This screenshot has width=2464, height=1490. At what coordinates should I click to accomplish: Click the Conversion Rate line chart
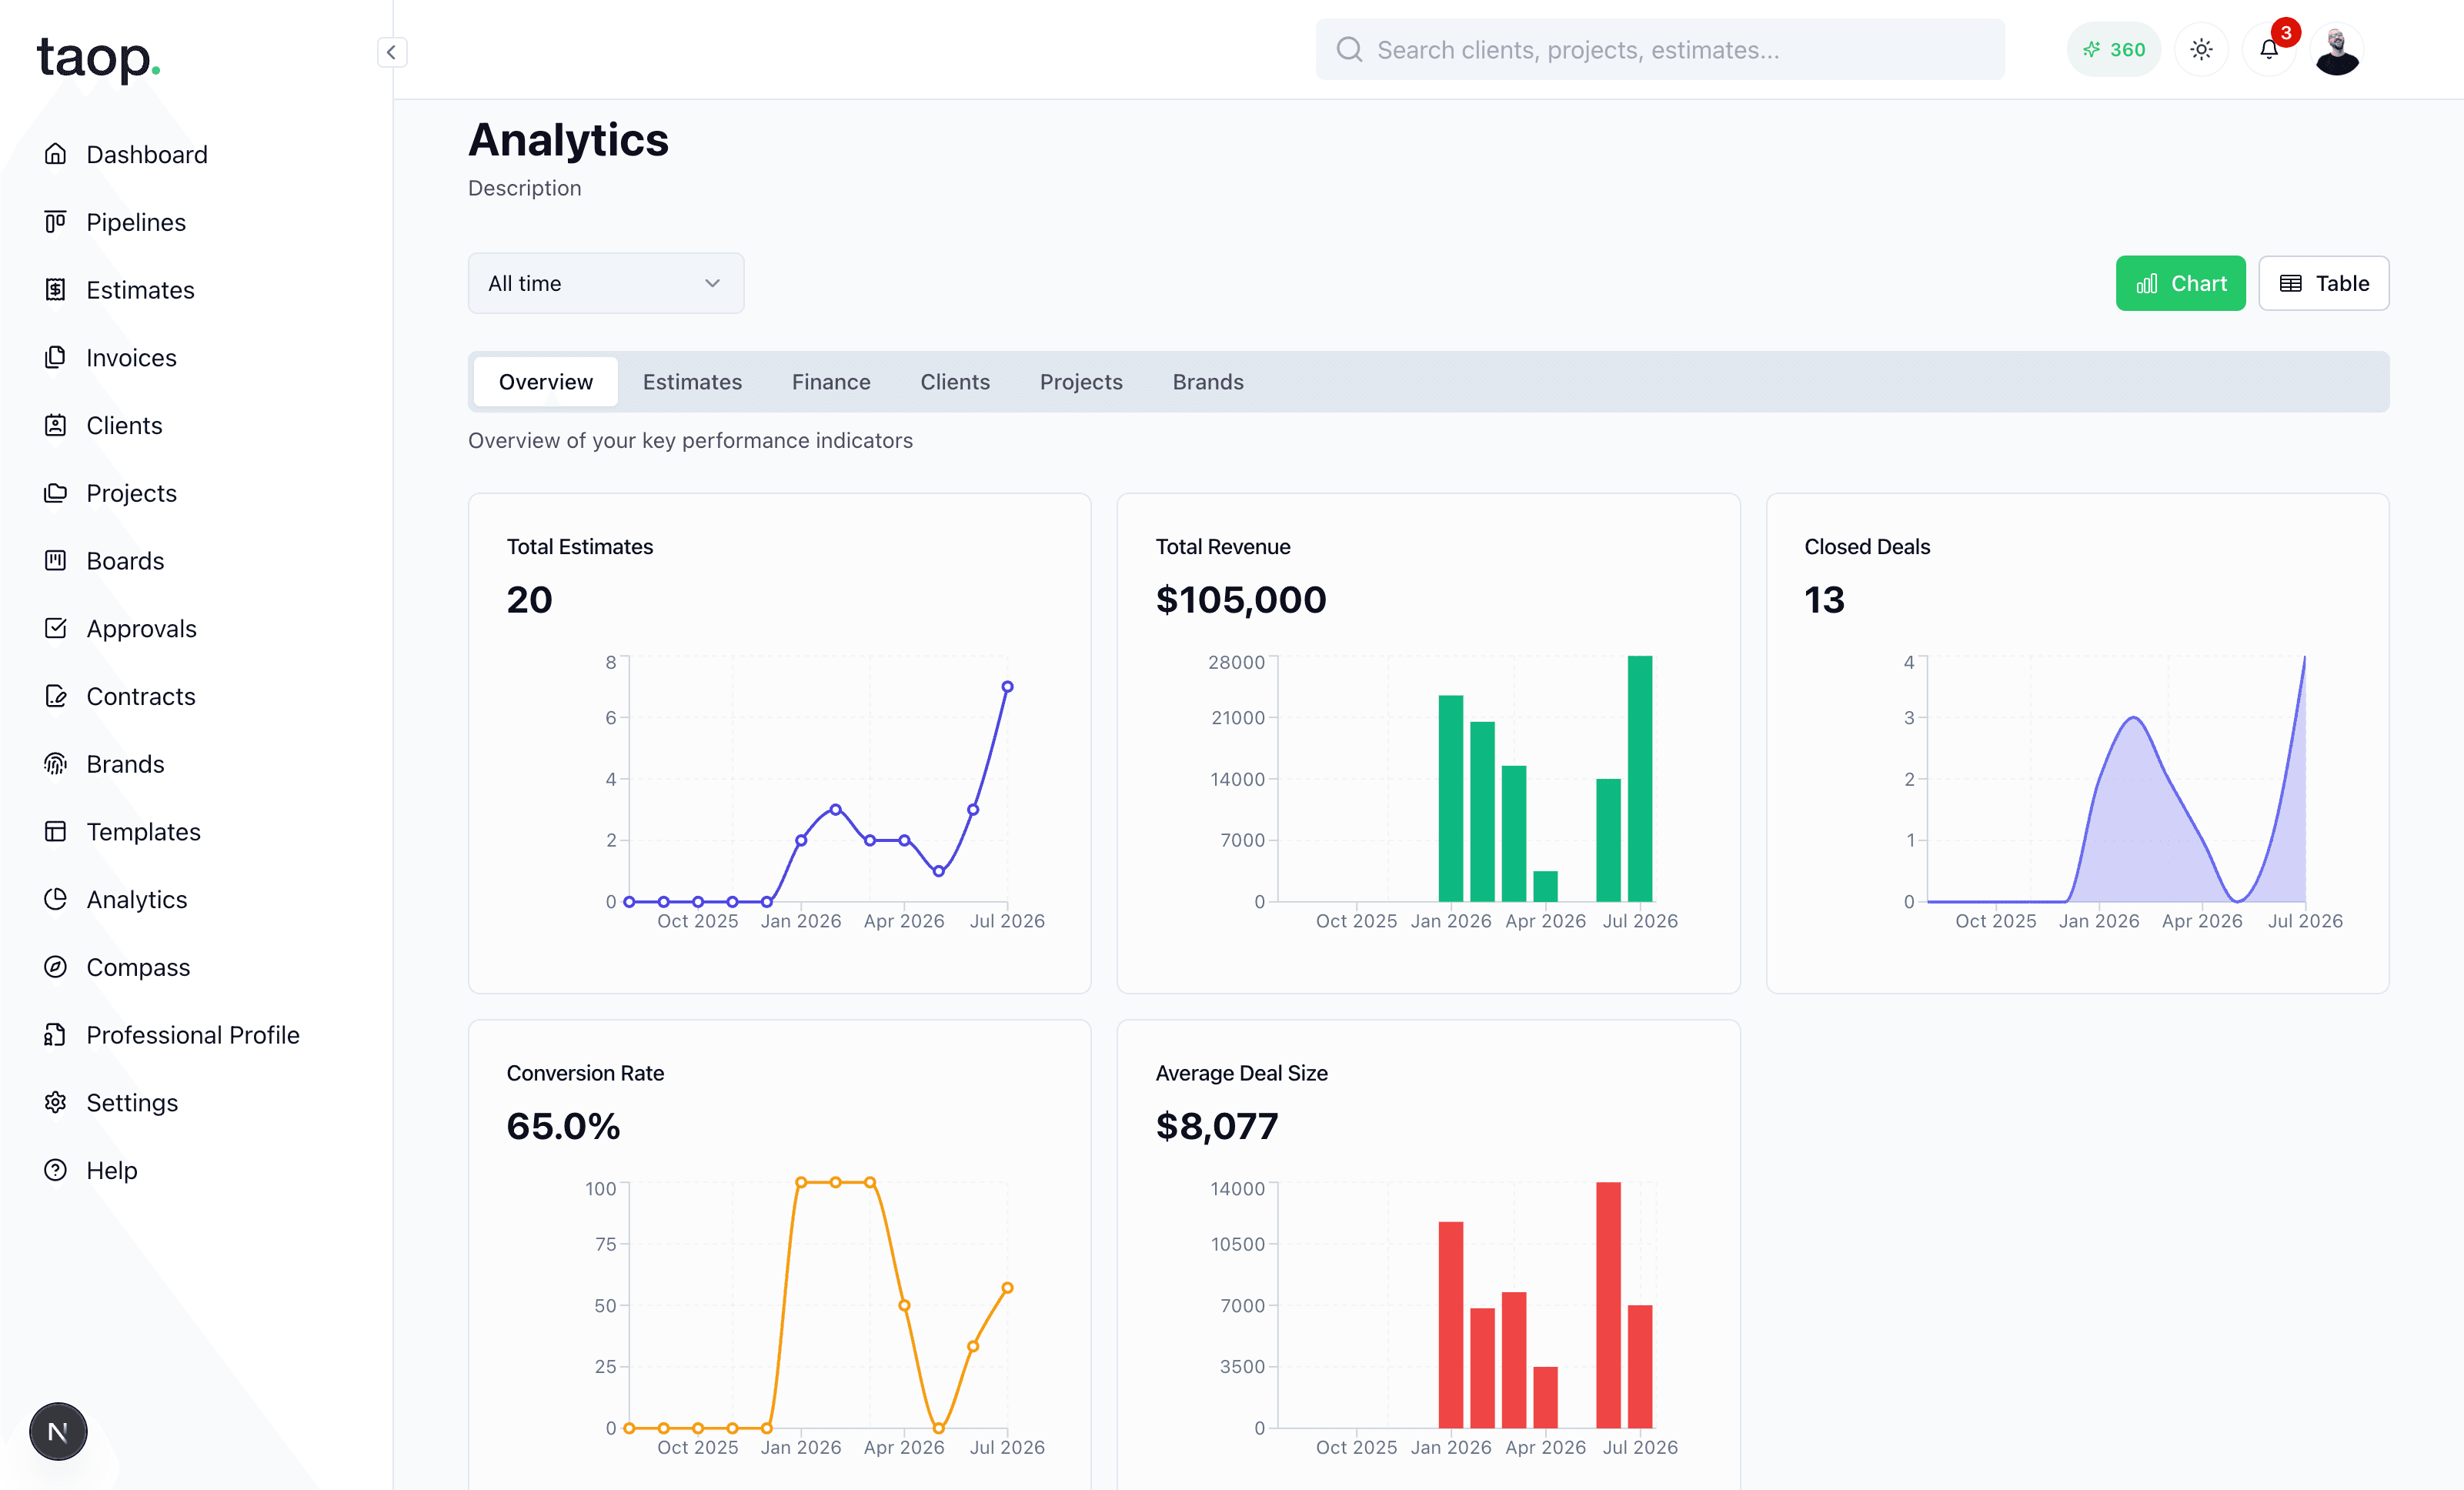click(x=818, y=1305)
